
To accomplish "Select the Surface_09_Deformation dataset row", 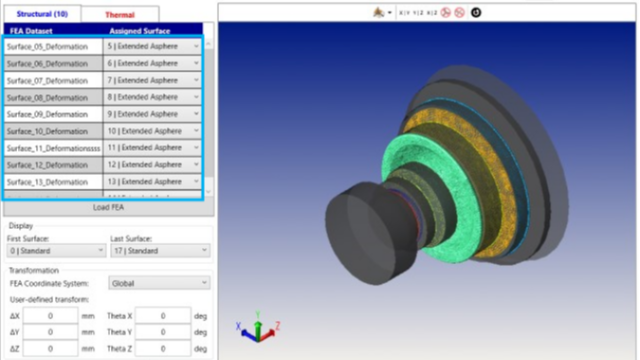I will point(53,114).
